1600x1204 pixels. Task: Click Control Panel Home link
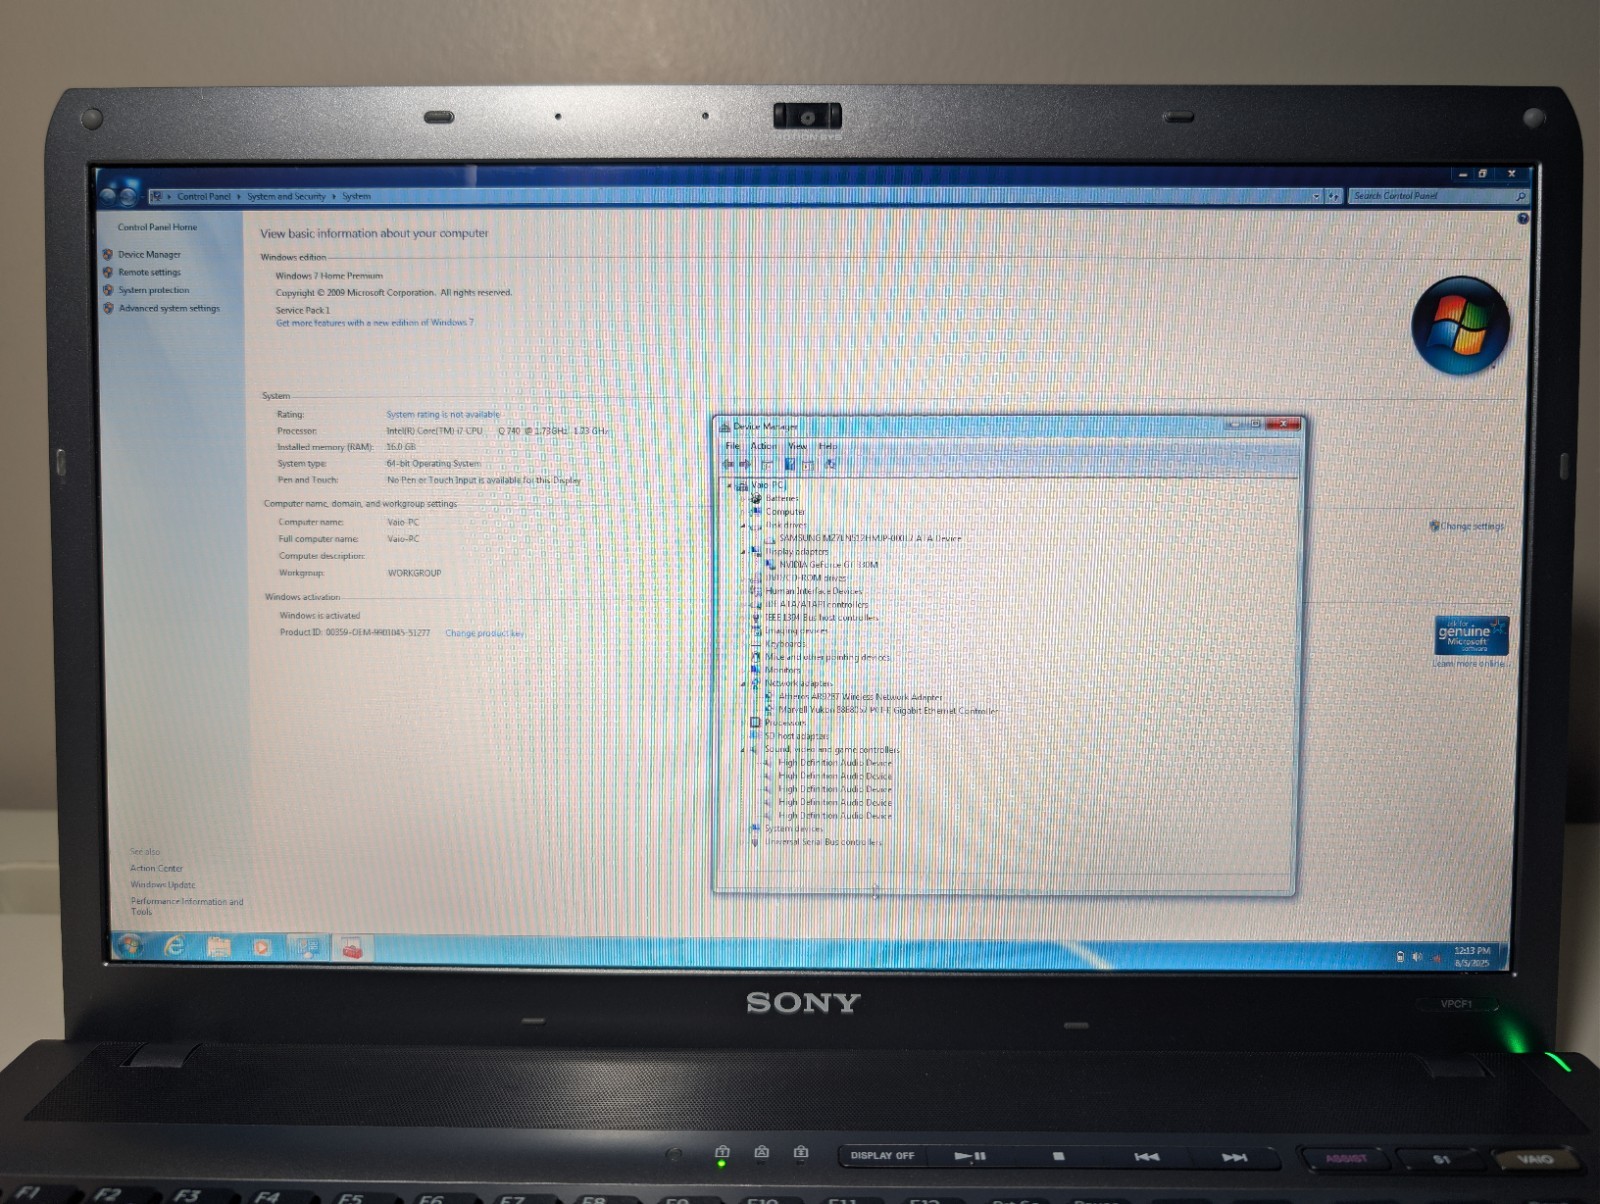157,227
